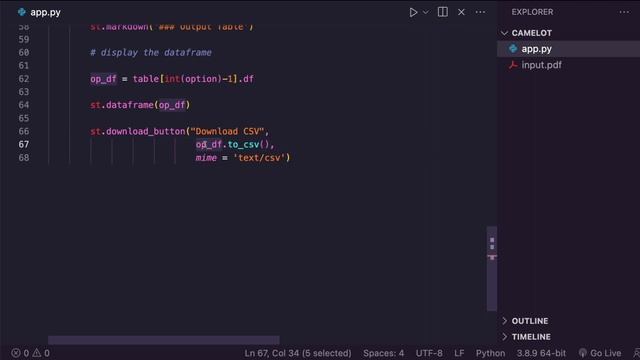Click the 'text/csv' string on line 68
The width and height of the screenshot is (640, 360).
(259, 158)
